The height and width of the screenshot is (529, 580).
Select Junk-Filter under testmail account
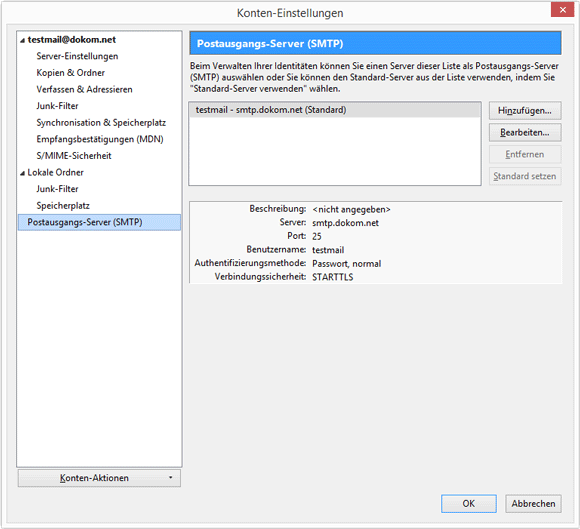click(x=57, y=106)
